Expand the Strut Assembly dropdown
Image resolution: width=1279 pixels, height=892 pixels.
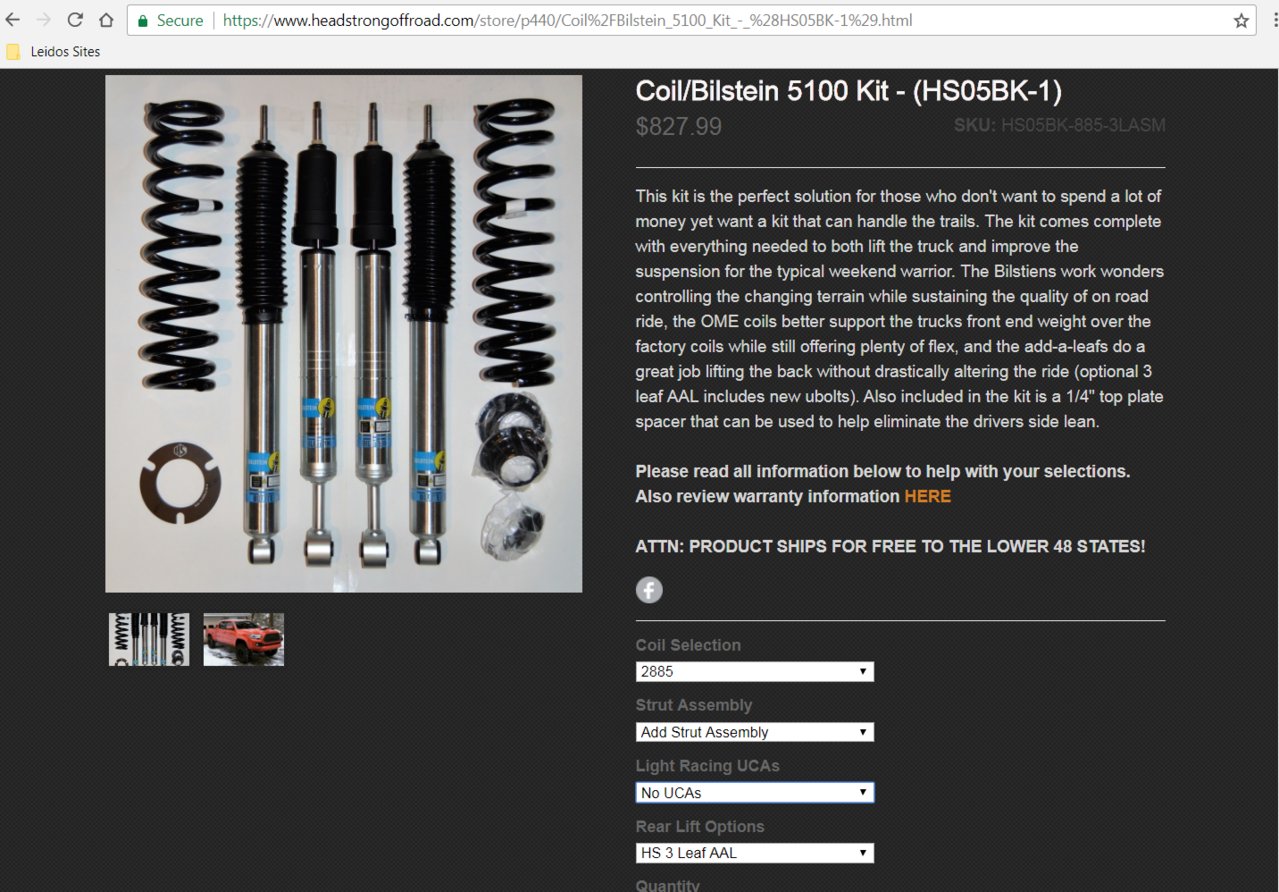(755, 732)
